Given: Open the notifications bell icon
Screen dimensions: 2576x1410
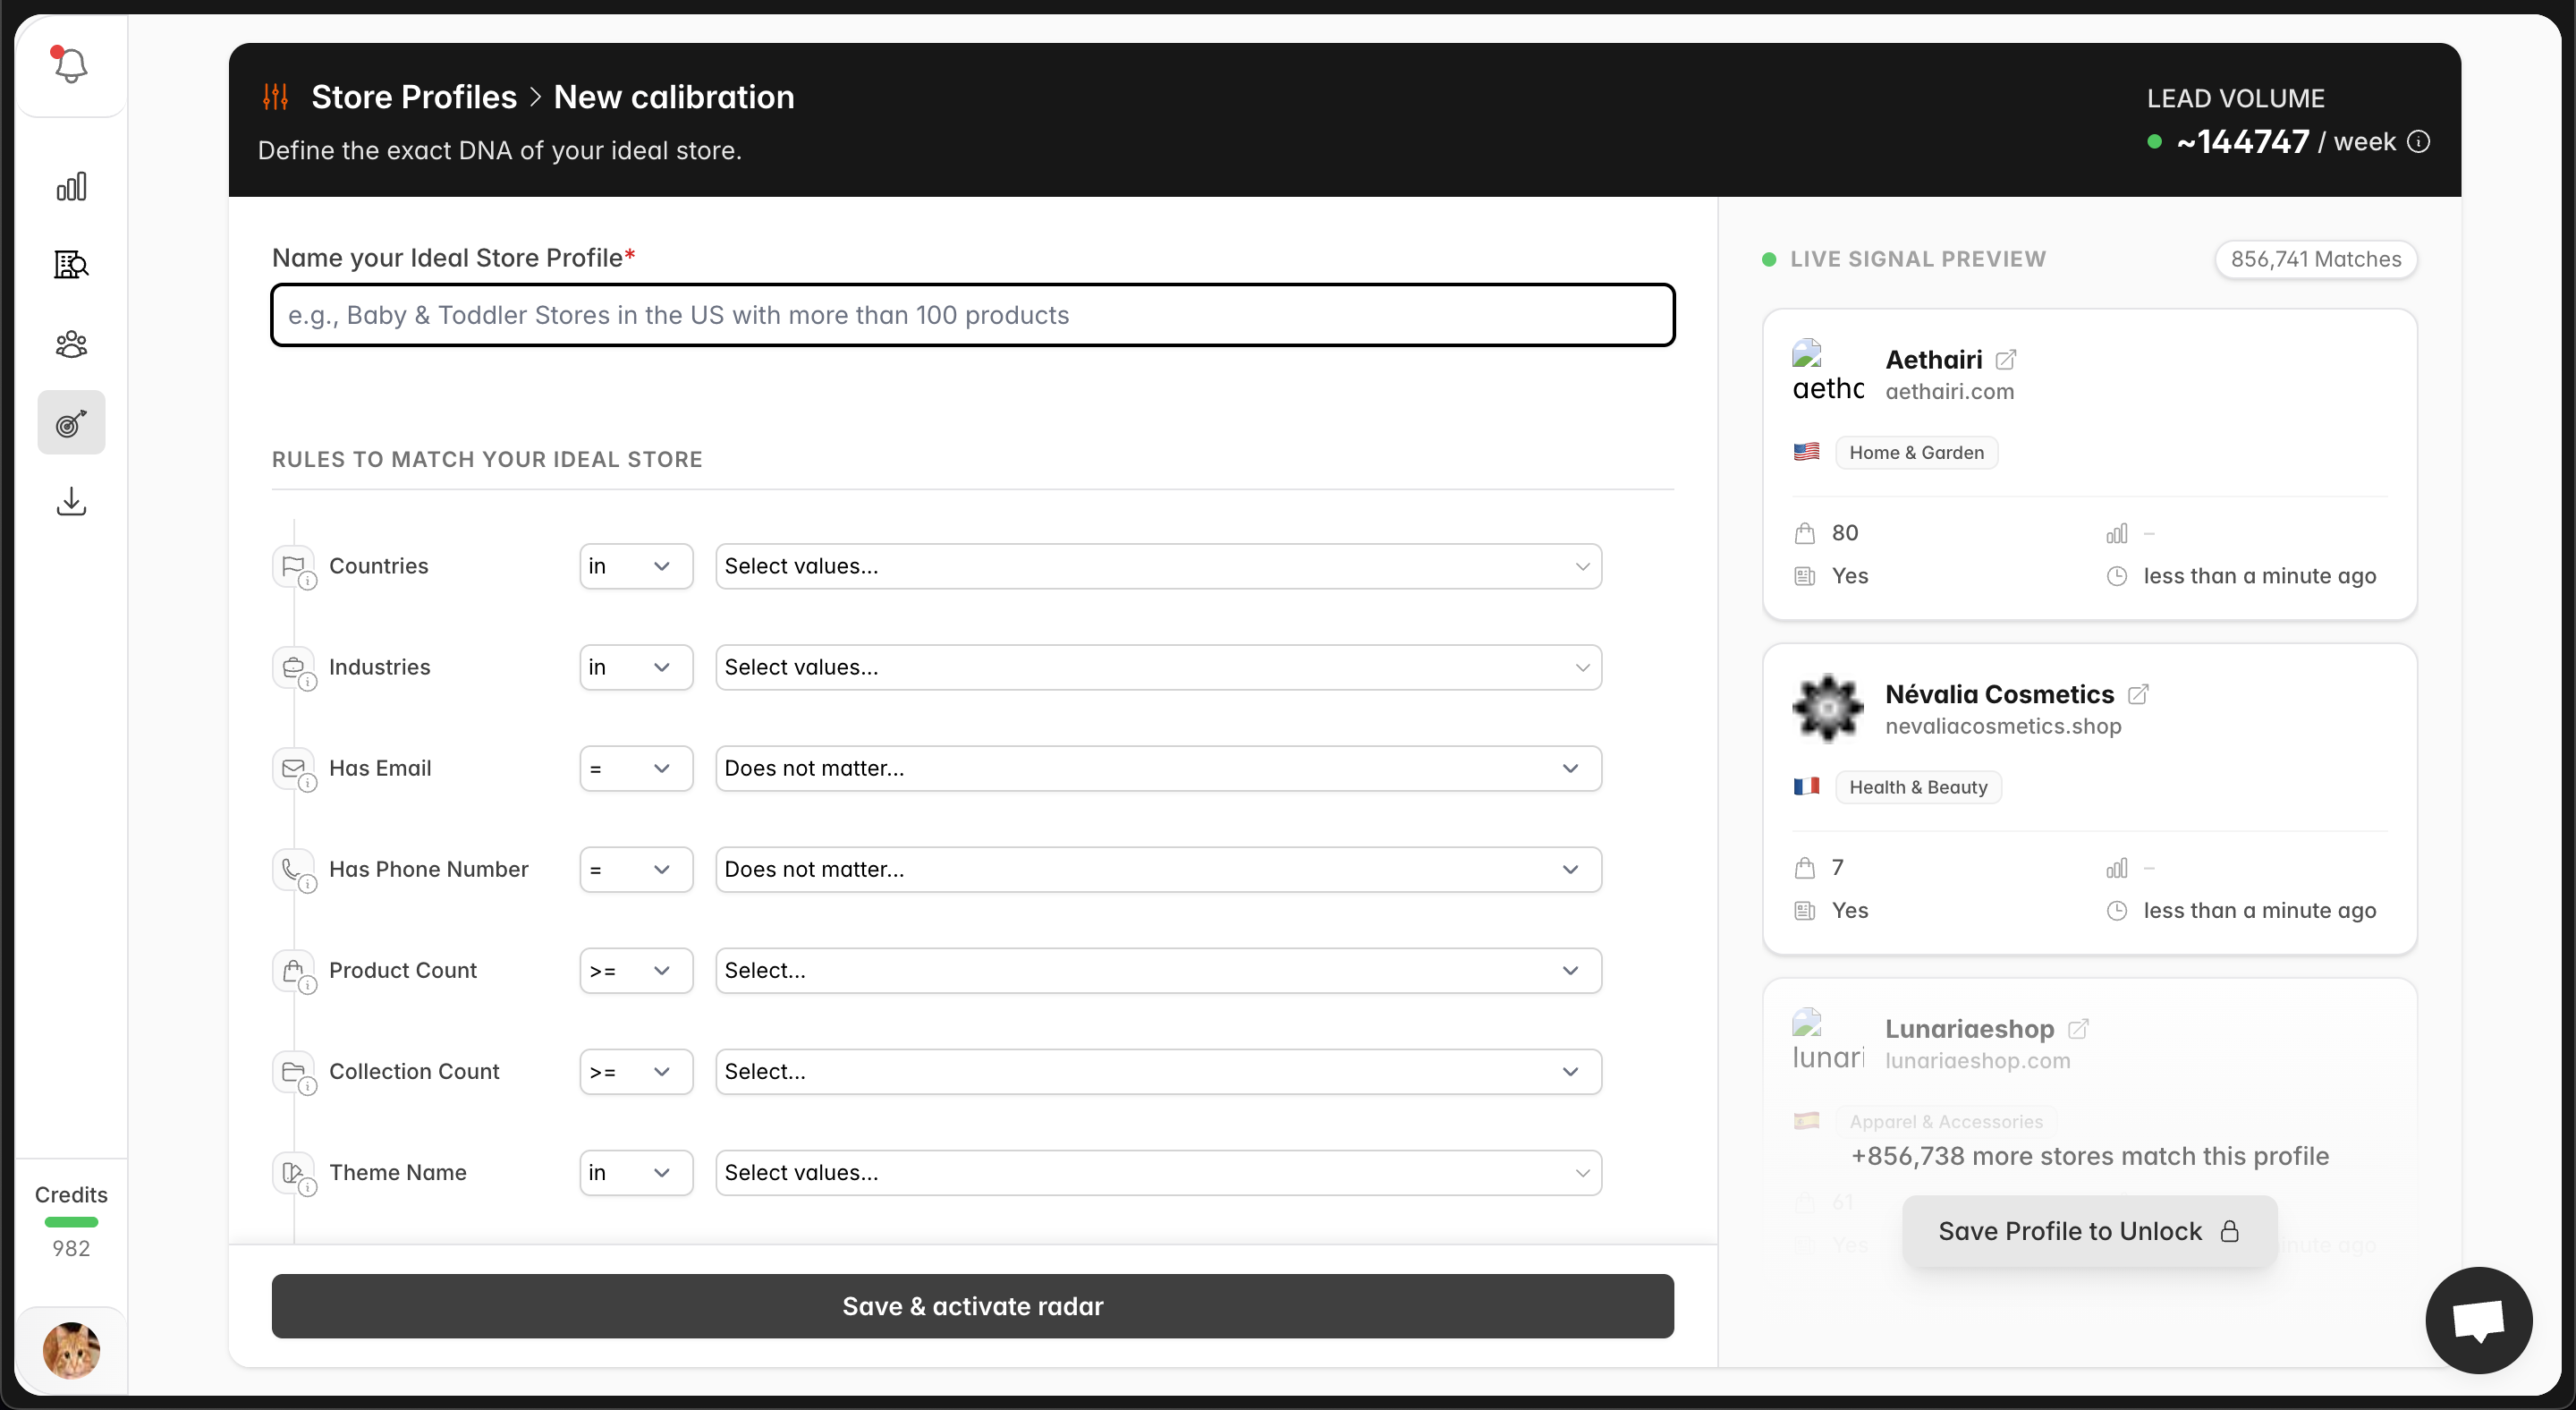Looking at the screenshot, I should tap(70, 66).
